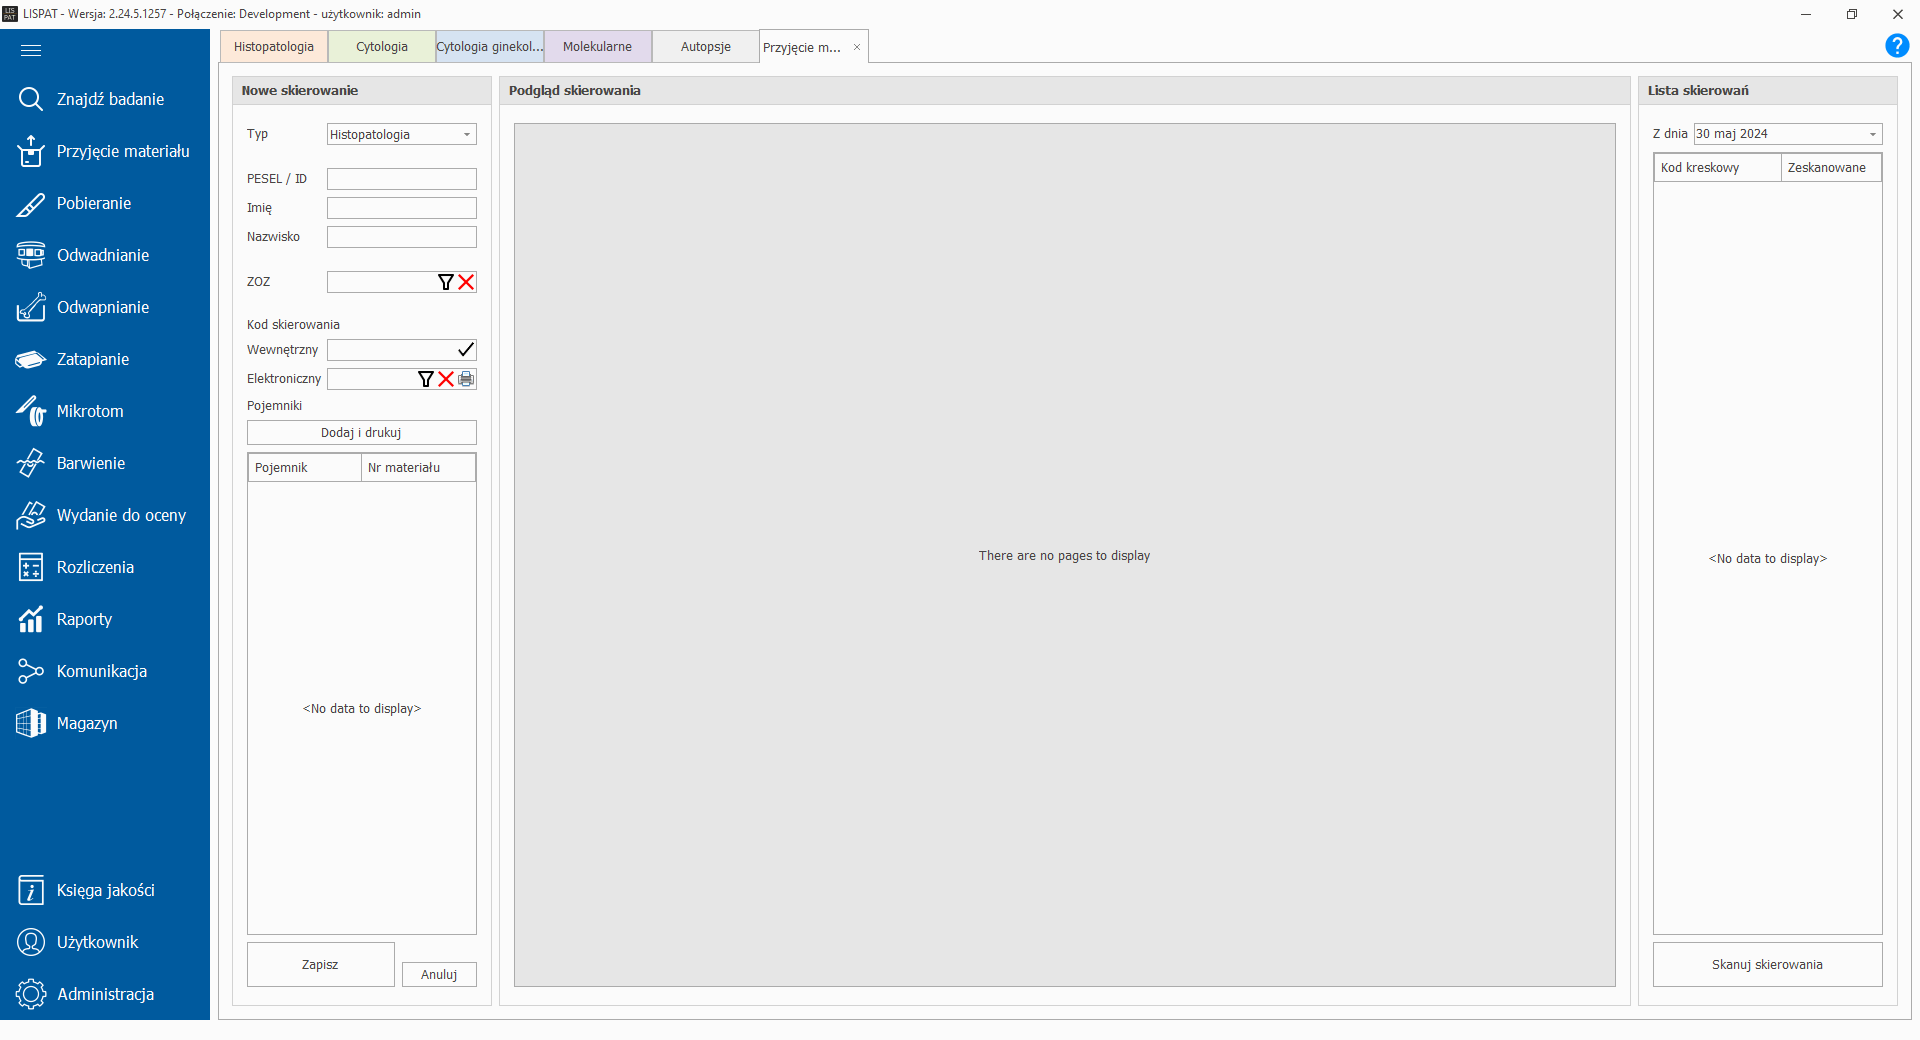Open Barwienie staining module

click(x=31, y=463)
